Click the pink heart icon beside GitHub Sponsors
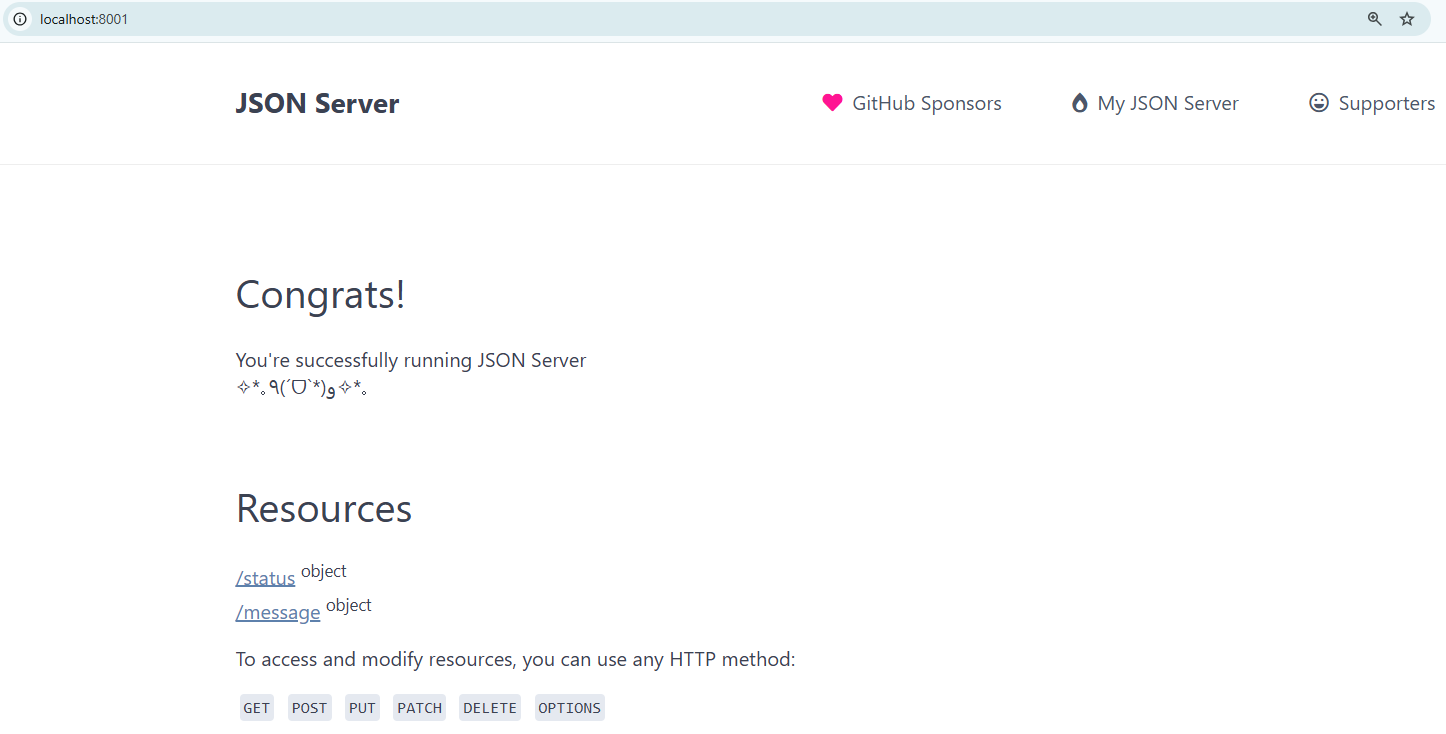The height and width of the screenshot is (734, 1446). [832, 103]
